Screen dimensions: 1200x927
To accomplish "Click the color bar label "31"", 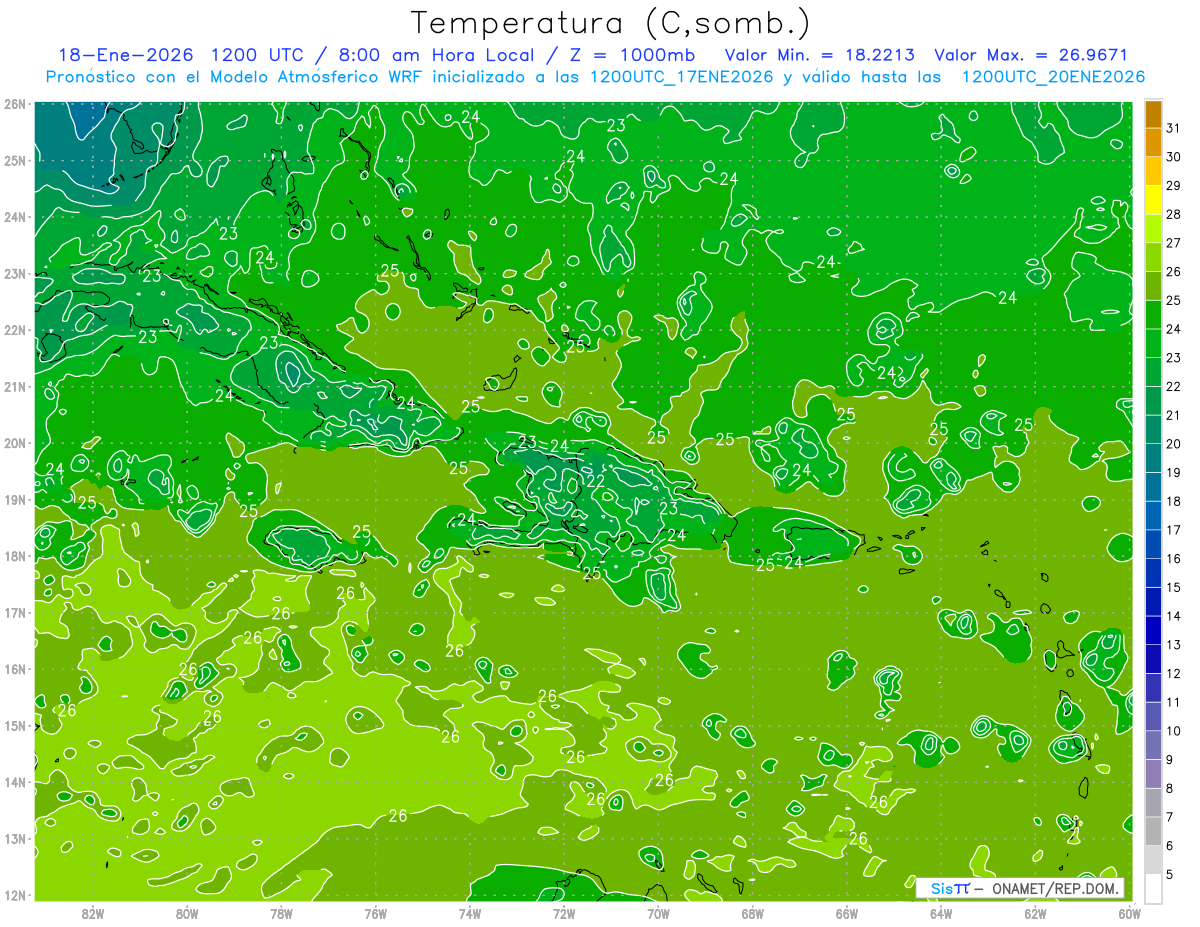I will click(x=1173, y=128).
